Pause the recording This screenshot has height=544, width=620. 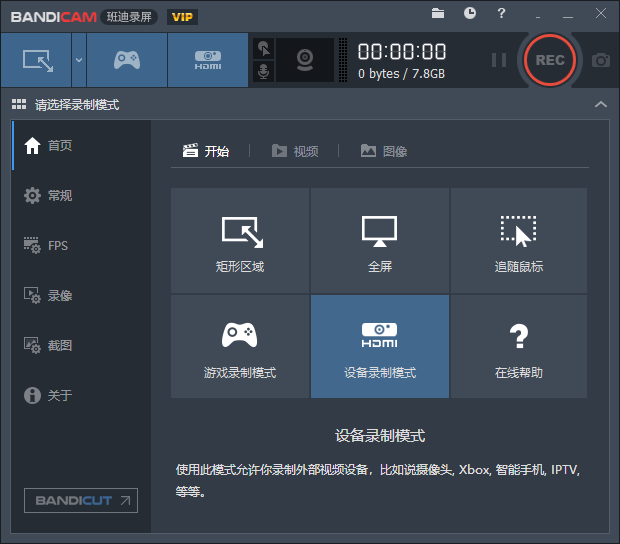499,60
